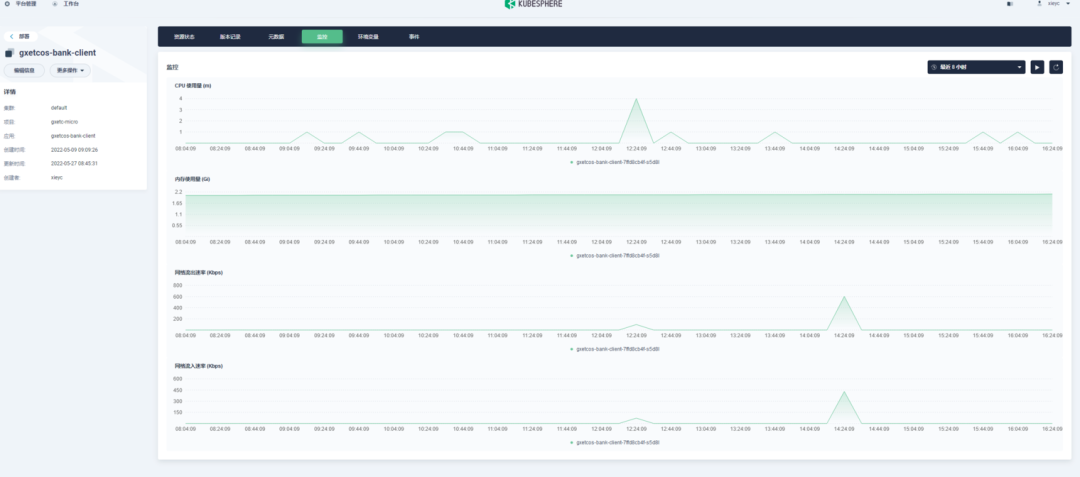Toggle the network outbound rate chart legend series
Viewport: 1080px width, 477px height.
(615, 349)
